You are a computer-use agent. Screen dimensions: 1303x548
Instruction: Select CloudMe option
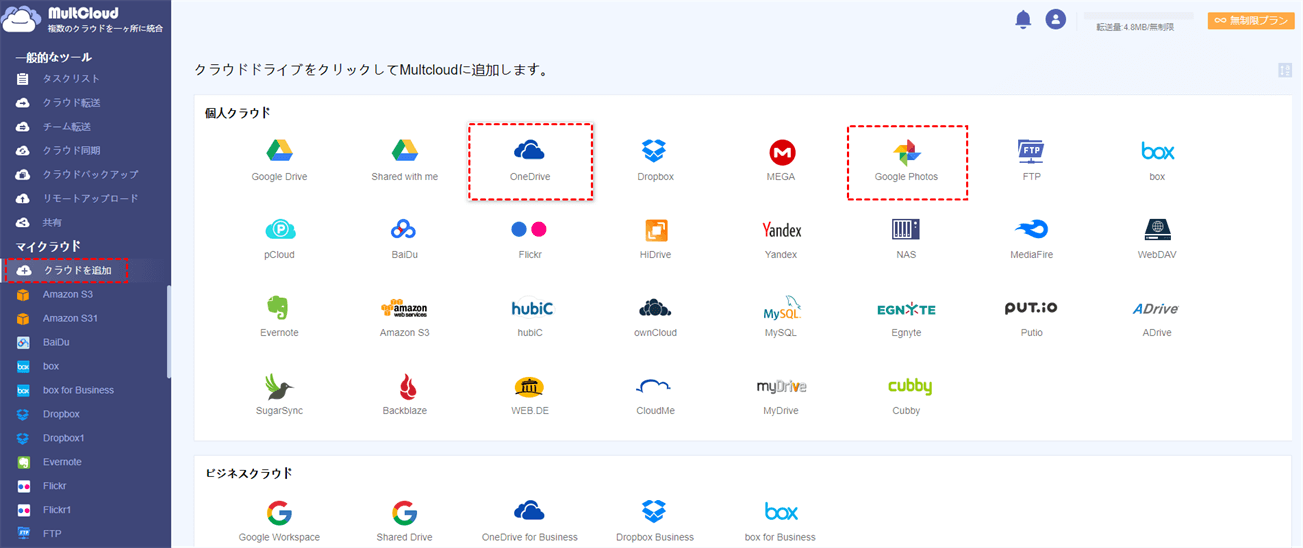[655, 394]
